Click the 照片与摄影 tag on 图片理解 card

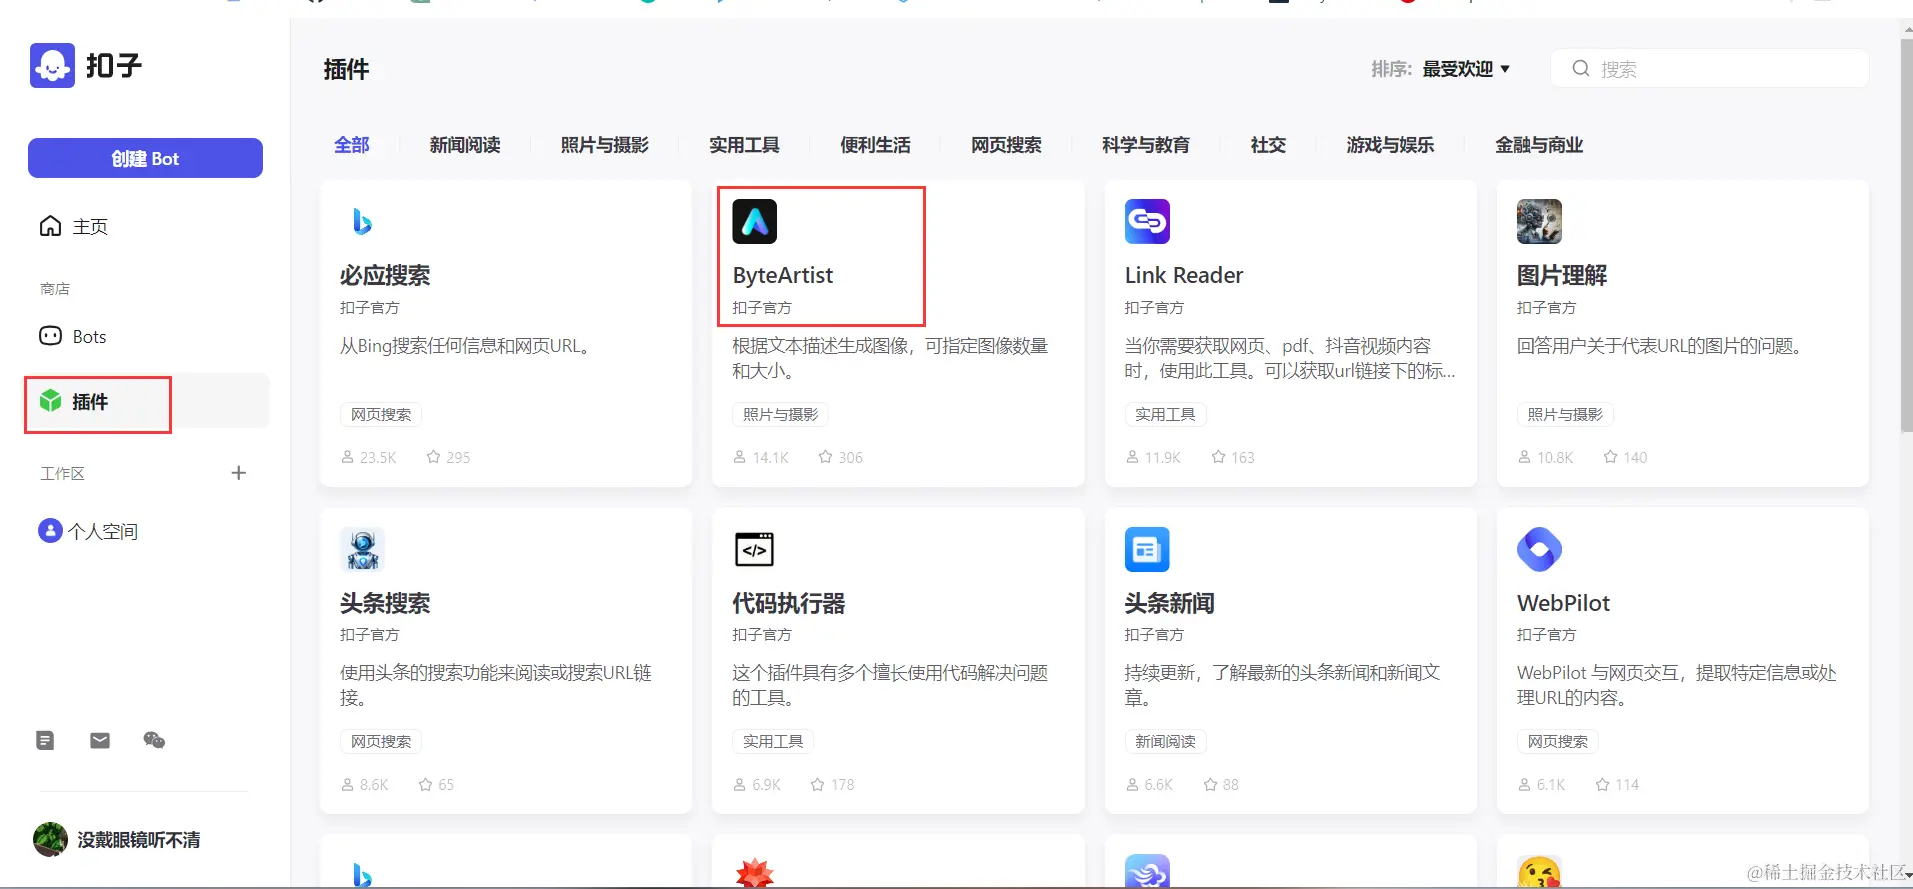pyautogui.click(x=1564, y=414)
